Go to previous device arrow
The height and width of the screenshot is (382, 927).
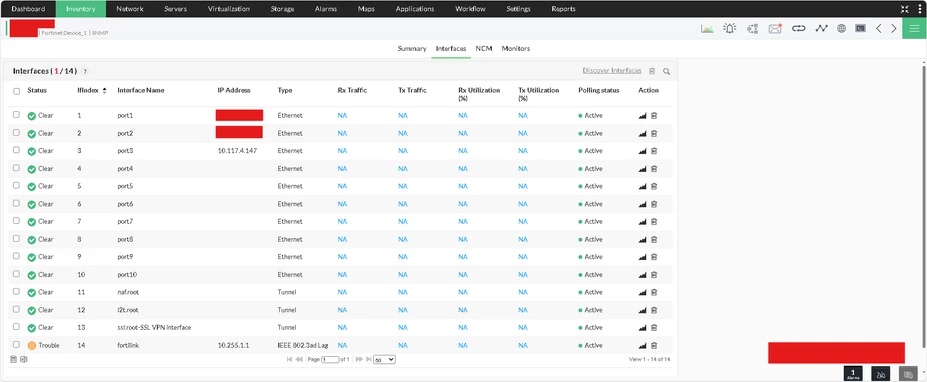pyautogui.click(x=879, y=28)
